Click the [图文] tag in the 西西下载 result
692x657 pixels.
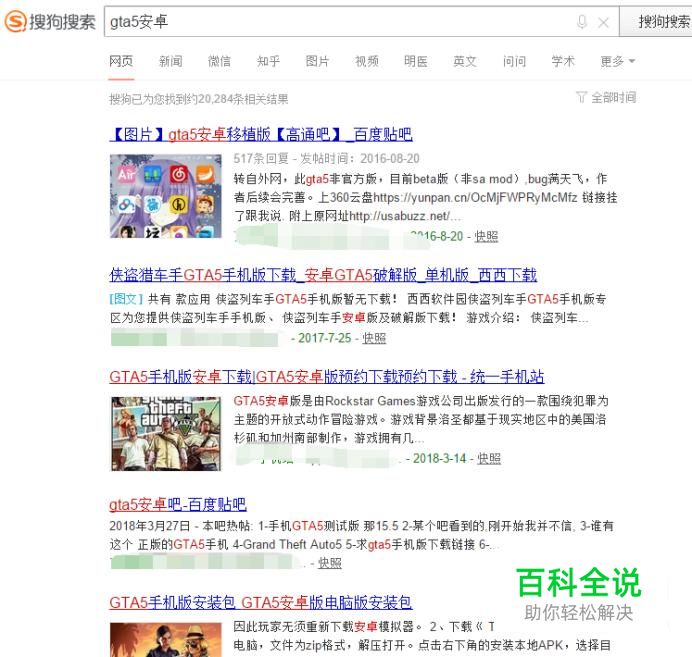[x=126, y=299]
